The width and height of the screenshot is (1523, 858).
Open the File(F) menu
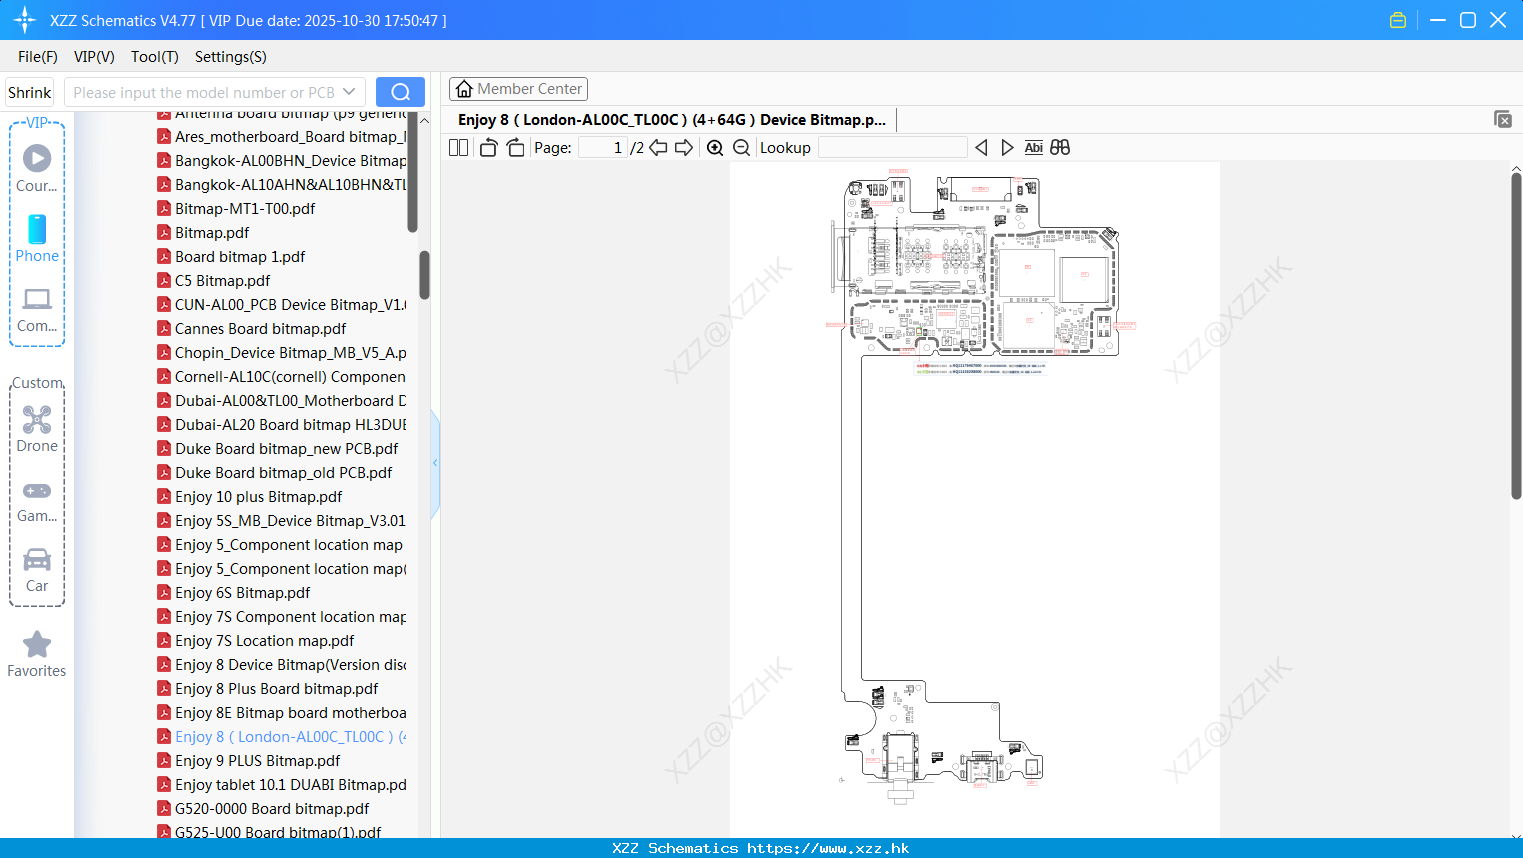tap(38, 57)
